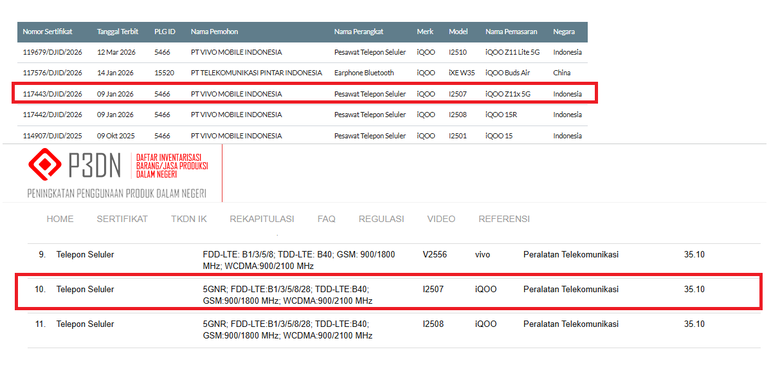
Task: Click model iXE W35
Action: click(462, 73)
